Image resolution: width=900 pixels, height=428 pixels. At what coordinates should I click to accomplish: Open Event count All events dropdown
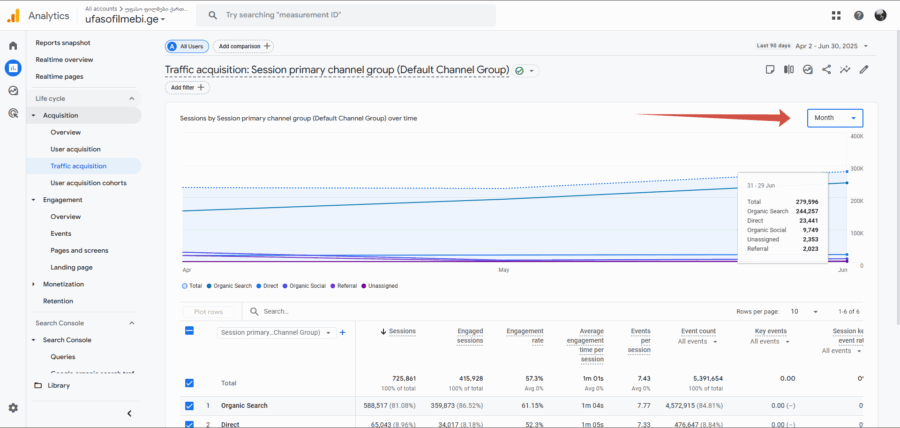(x=699, y=341)
